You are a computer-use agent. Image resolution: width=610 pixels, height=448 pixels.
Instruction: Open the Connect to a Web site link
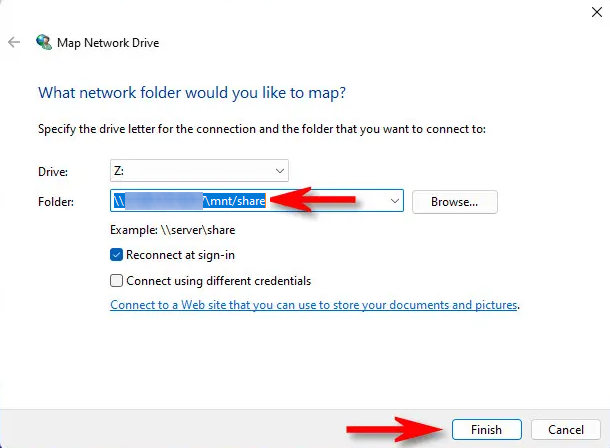coord(314,305)
